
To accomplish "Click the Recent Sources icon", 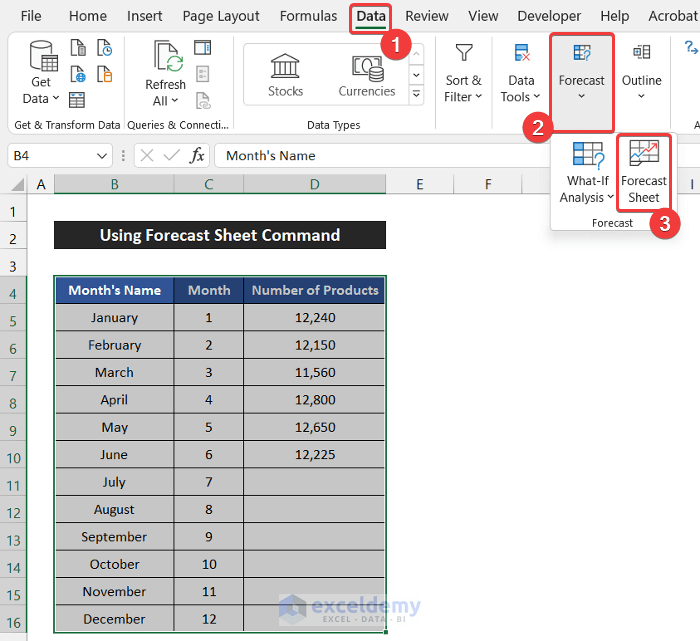I will click(x=105, y=47).
